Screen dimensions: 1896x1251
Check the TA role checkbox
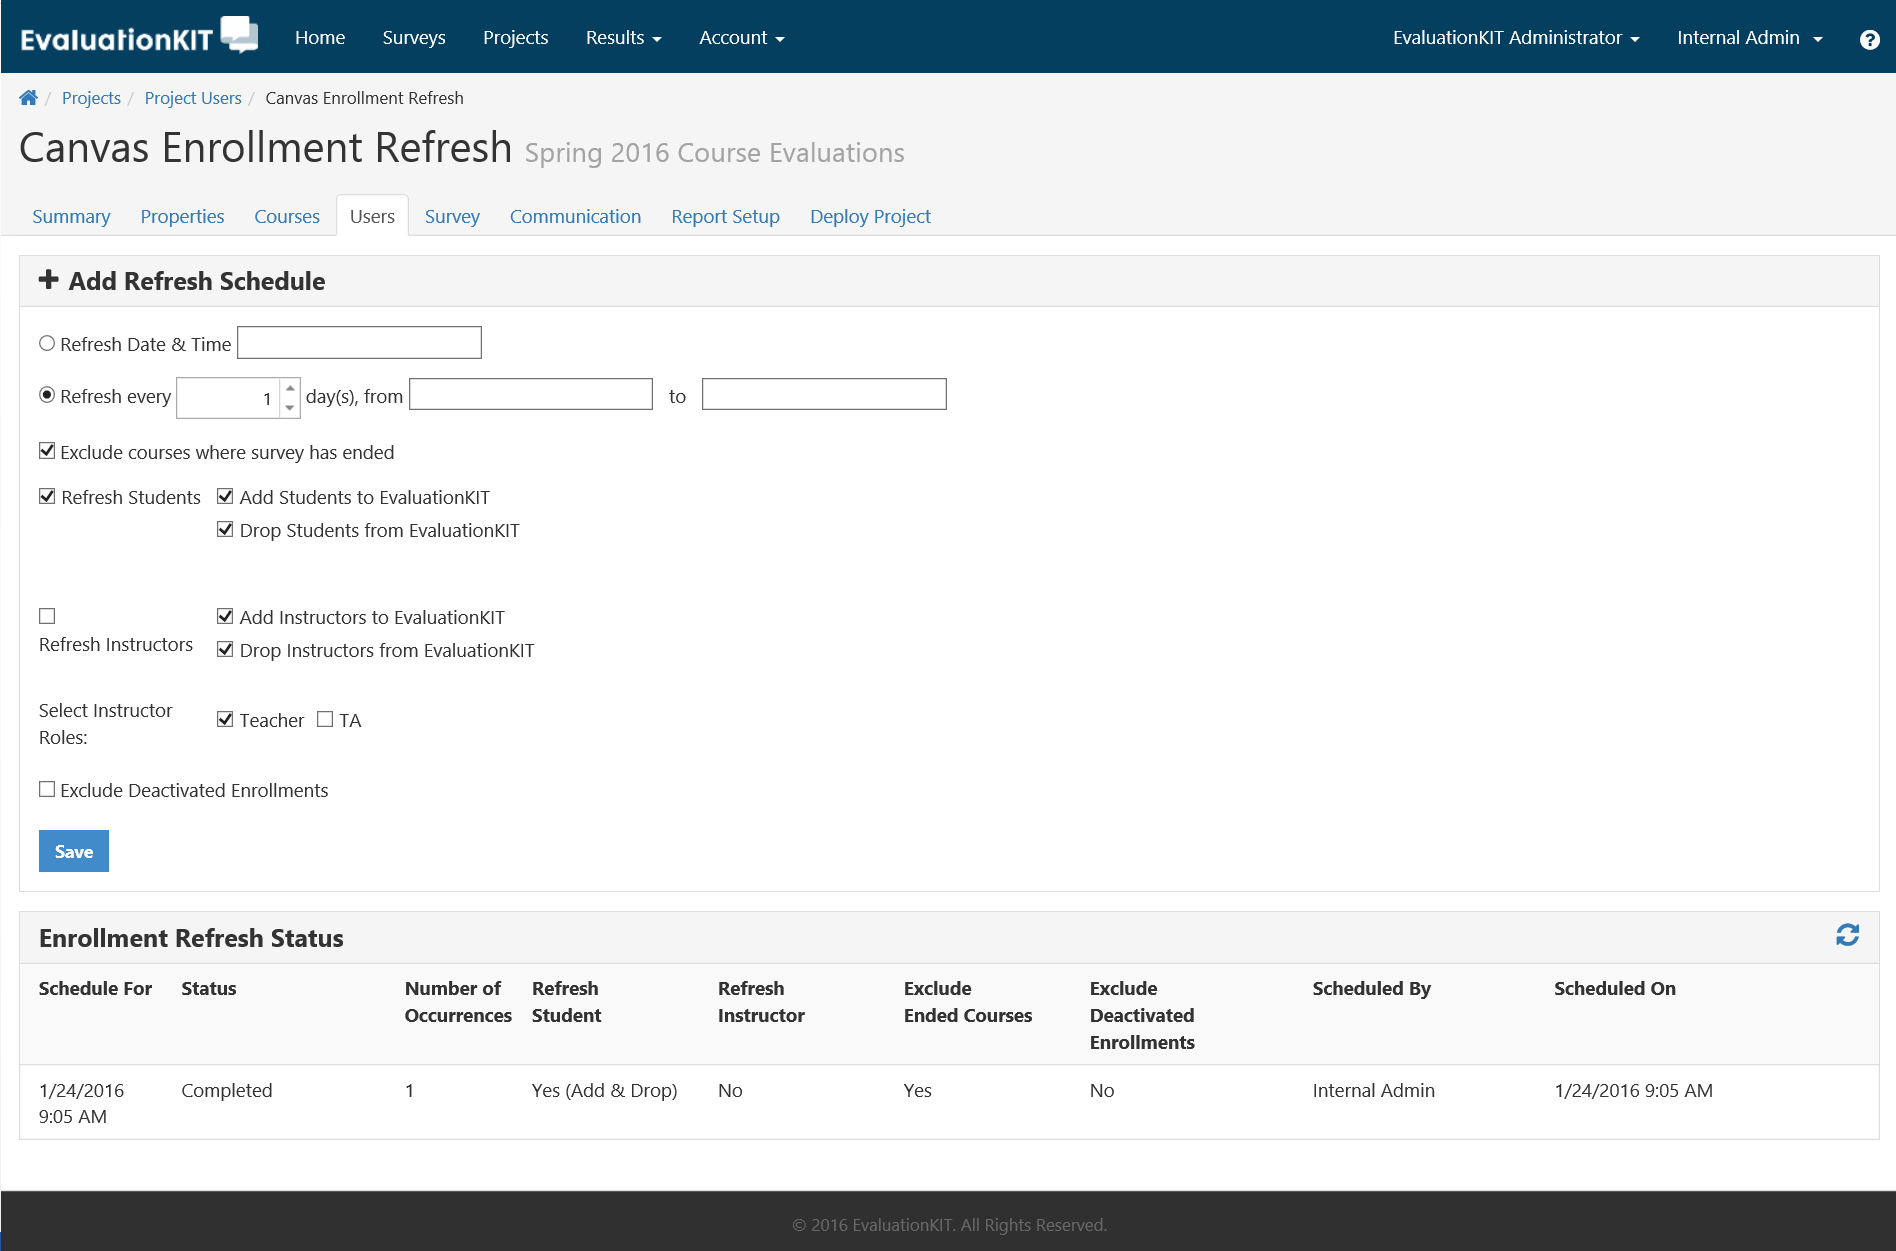click(x=325, y=719)
